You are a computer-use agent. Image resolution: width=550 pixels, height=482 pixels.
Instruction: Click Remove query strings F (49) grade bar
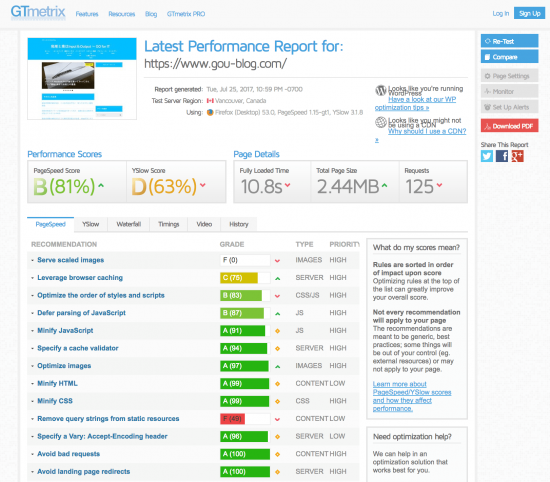[245, 419]
